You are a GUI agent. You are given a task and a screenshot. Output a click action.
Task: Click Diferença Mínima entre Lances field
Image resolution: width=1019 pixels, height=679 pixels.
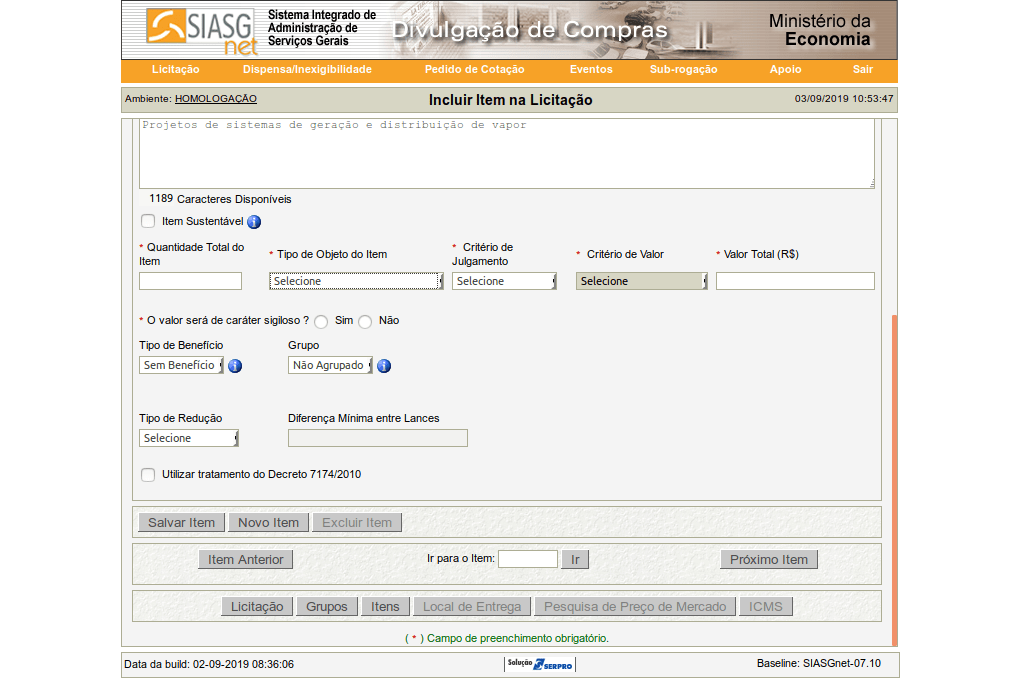(x=378, y=438)
